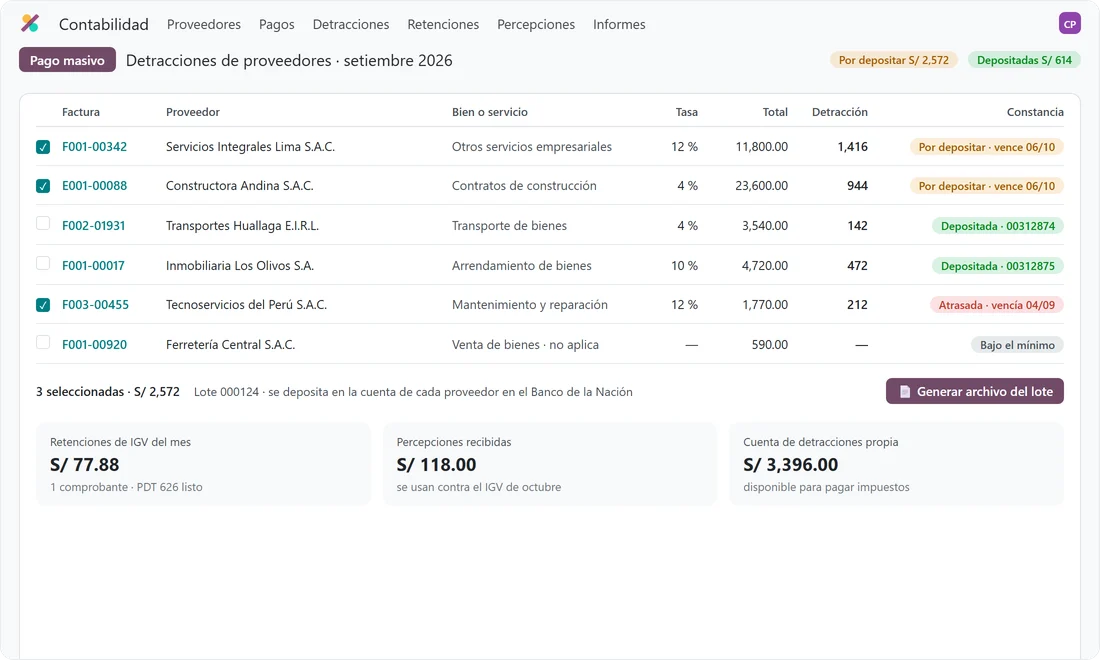Click Venta de bienes · no aplica cell

(525, 345)
